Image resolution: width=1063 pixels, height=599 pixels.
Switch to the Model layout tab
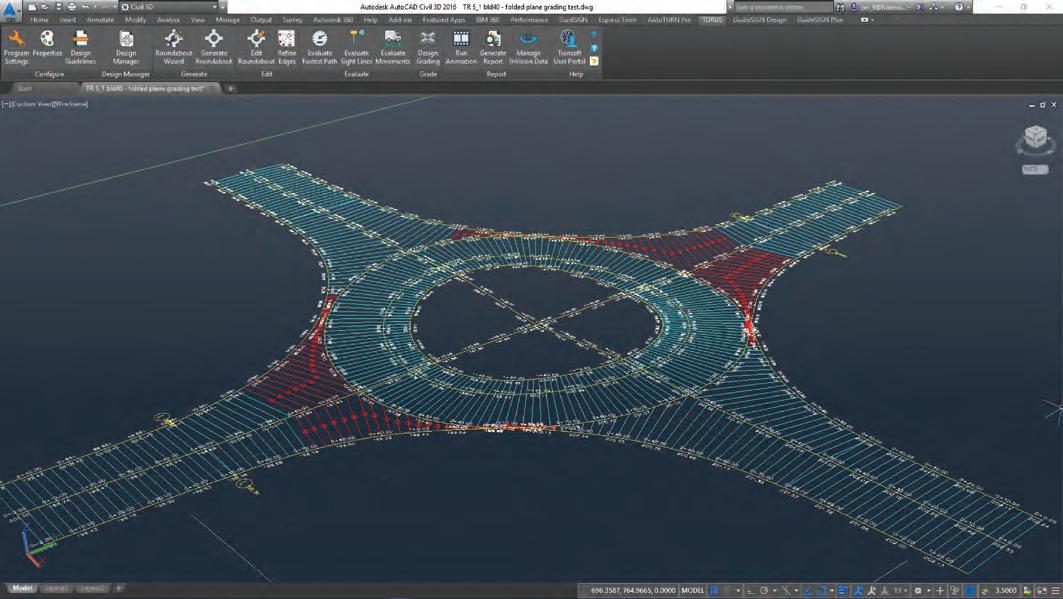click(22, 588)
